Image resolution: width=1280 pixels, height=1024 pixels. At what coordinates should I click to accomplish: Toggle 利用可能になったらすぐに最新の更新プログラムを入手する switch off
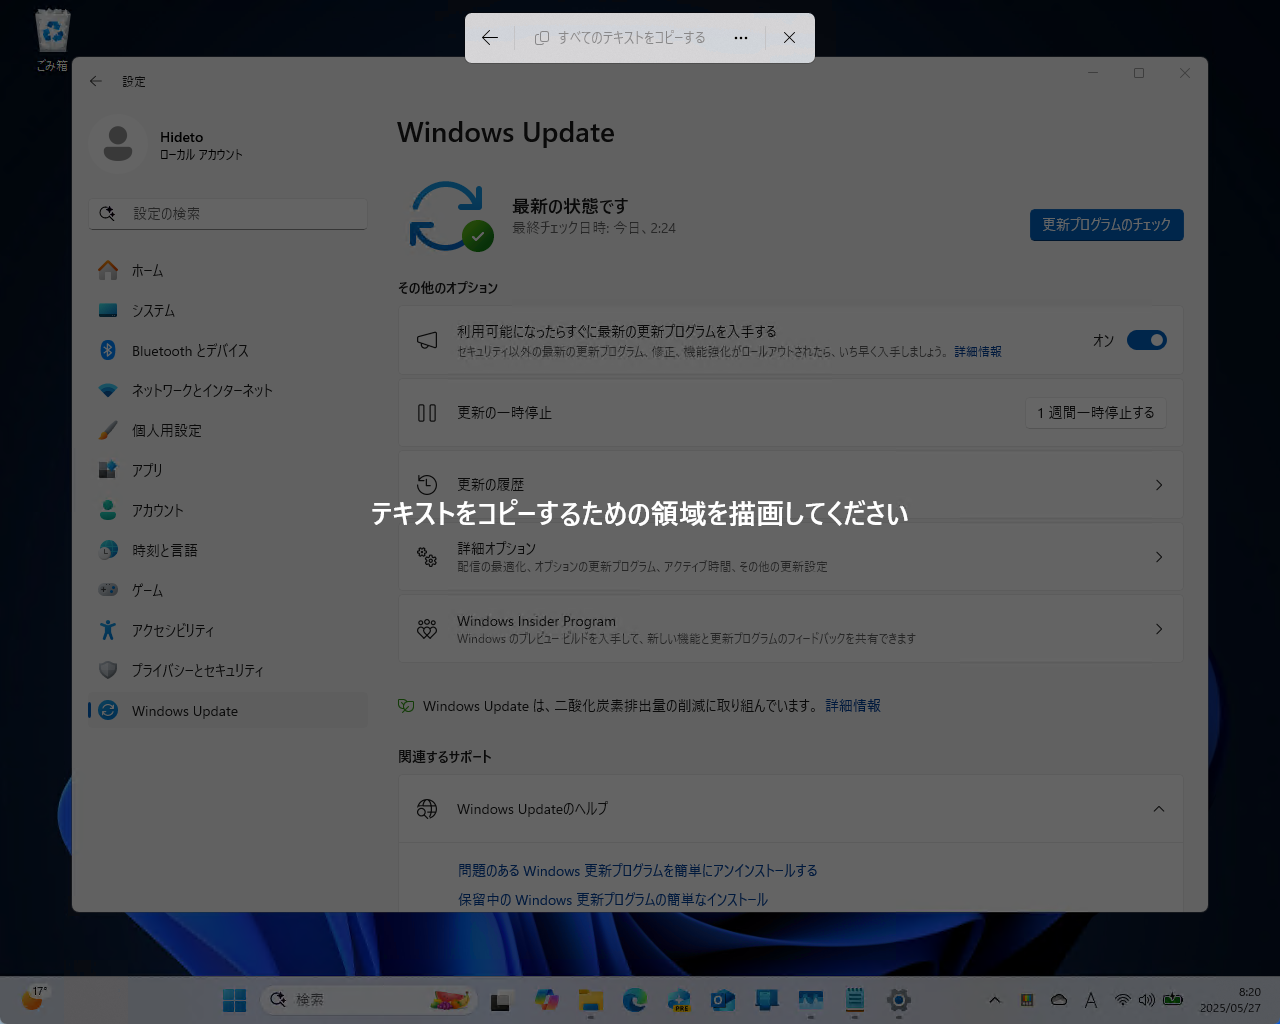pos(1147,340)
